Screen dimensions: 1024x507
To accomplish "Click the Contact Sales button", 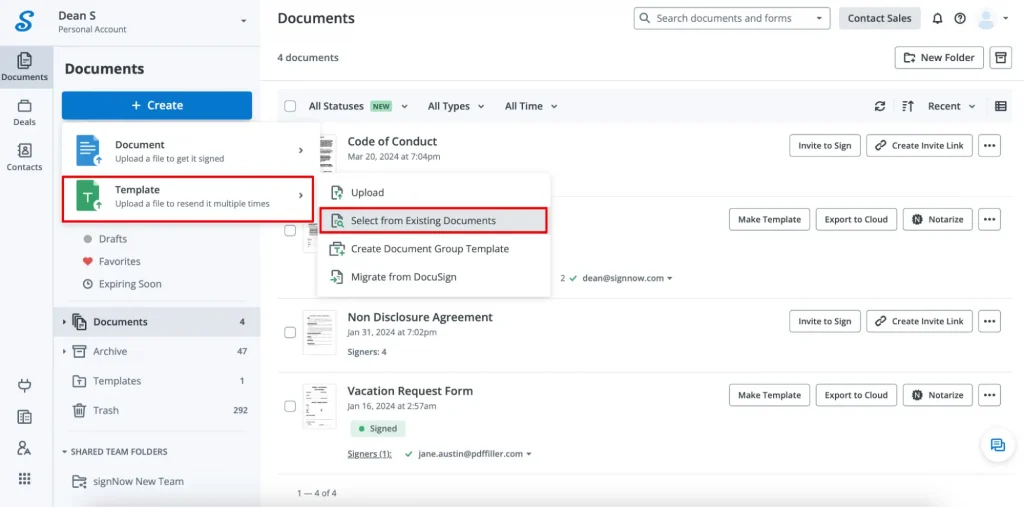I will tap(879, 18).
